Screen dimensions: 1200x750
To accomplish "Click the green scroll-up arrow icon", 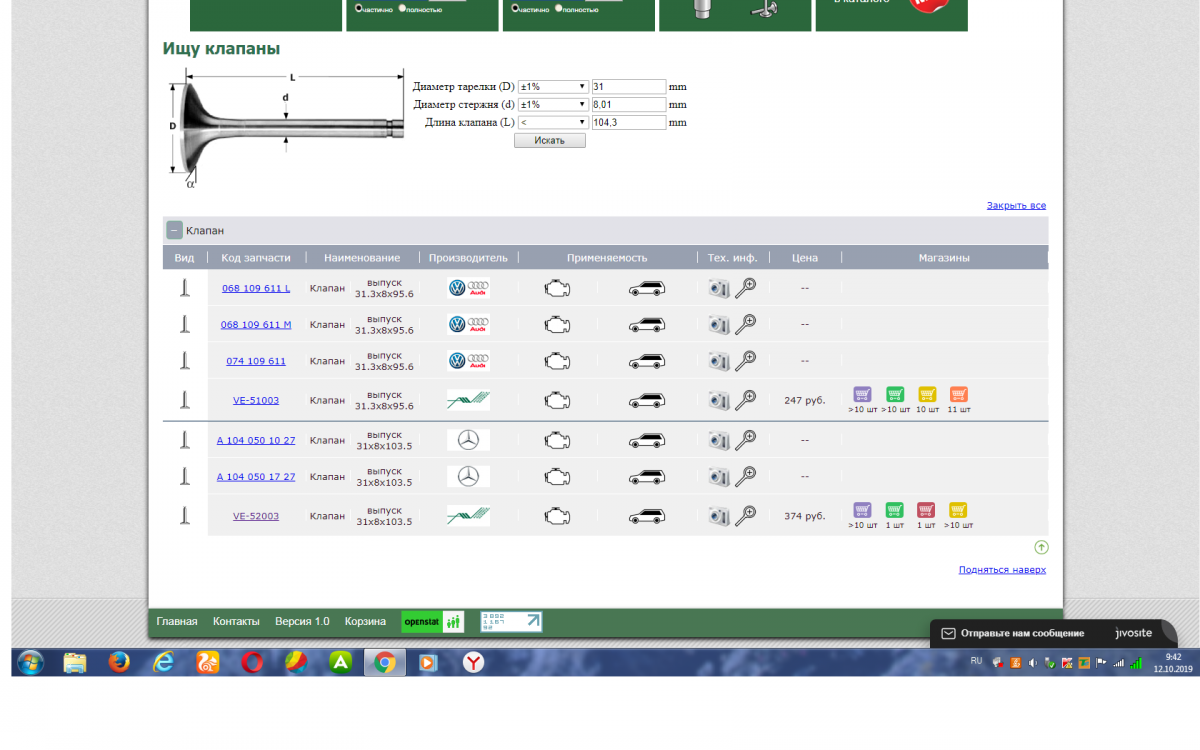I will click(1041, 547).
